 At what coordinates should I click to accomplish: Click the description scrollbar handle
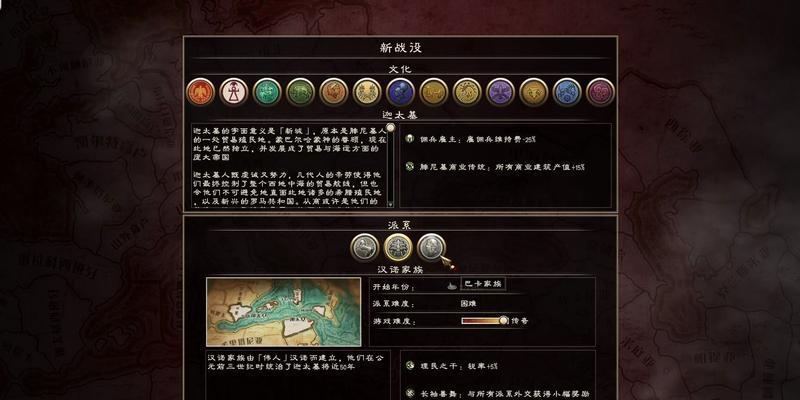[x=390, y=128]
